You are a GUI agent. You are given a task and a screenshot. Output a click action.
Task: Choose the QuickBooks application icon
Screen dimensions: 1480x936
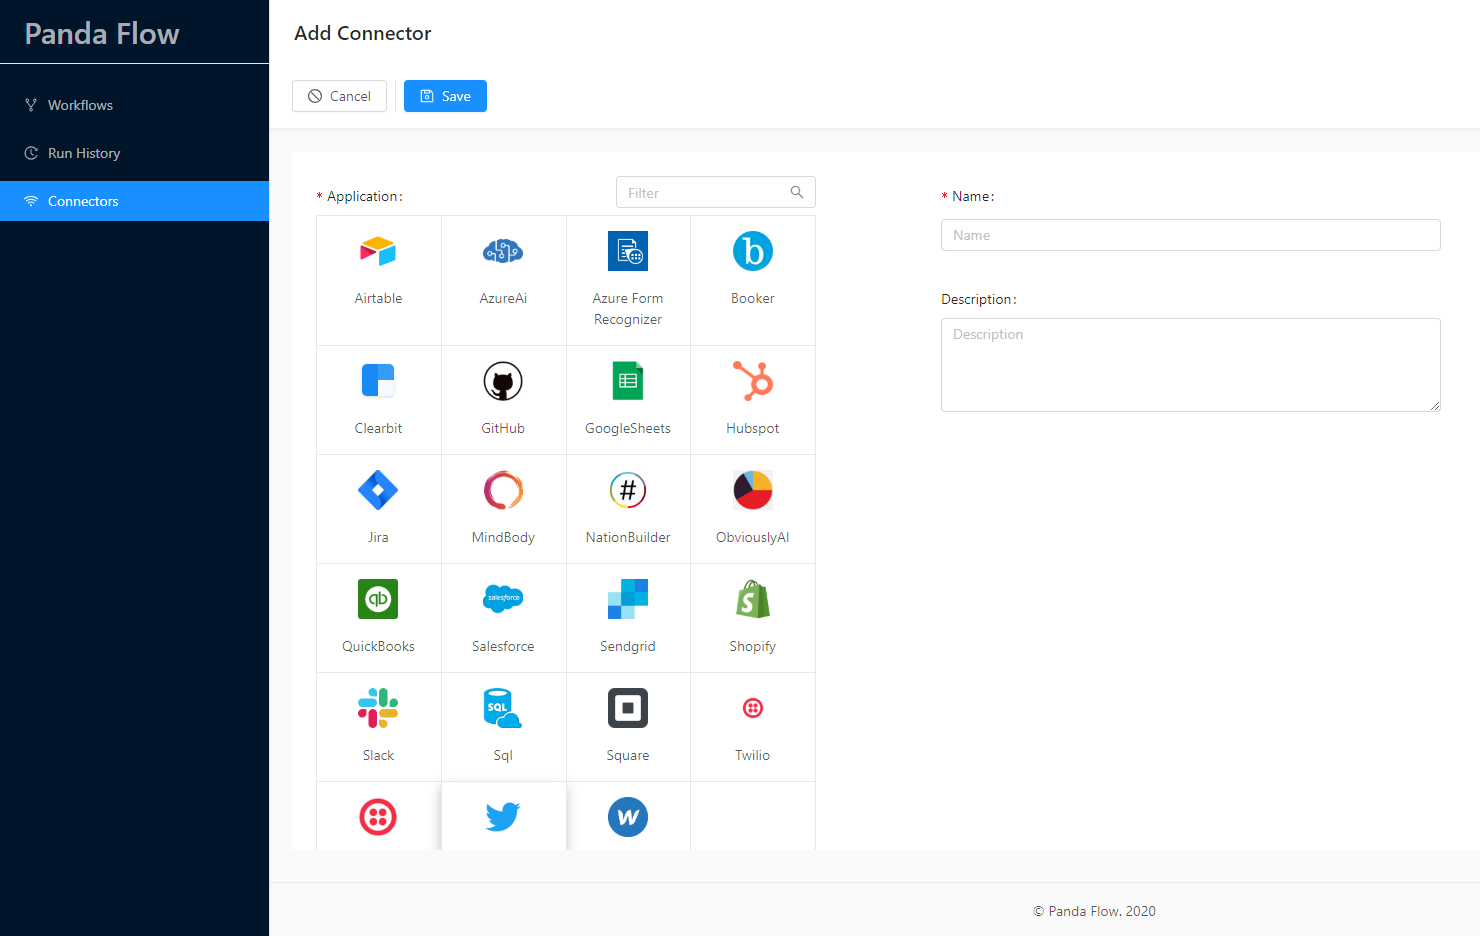pyautogui.click(x=378, y=599)
